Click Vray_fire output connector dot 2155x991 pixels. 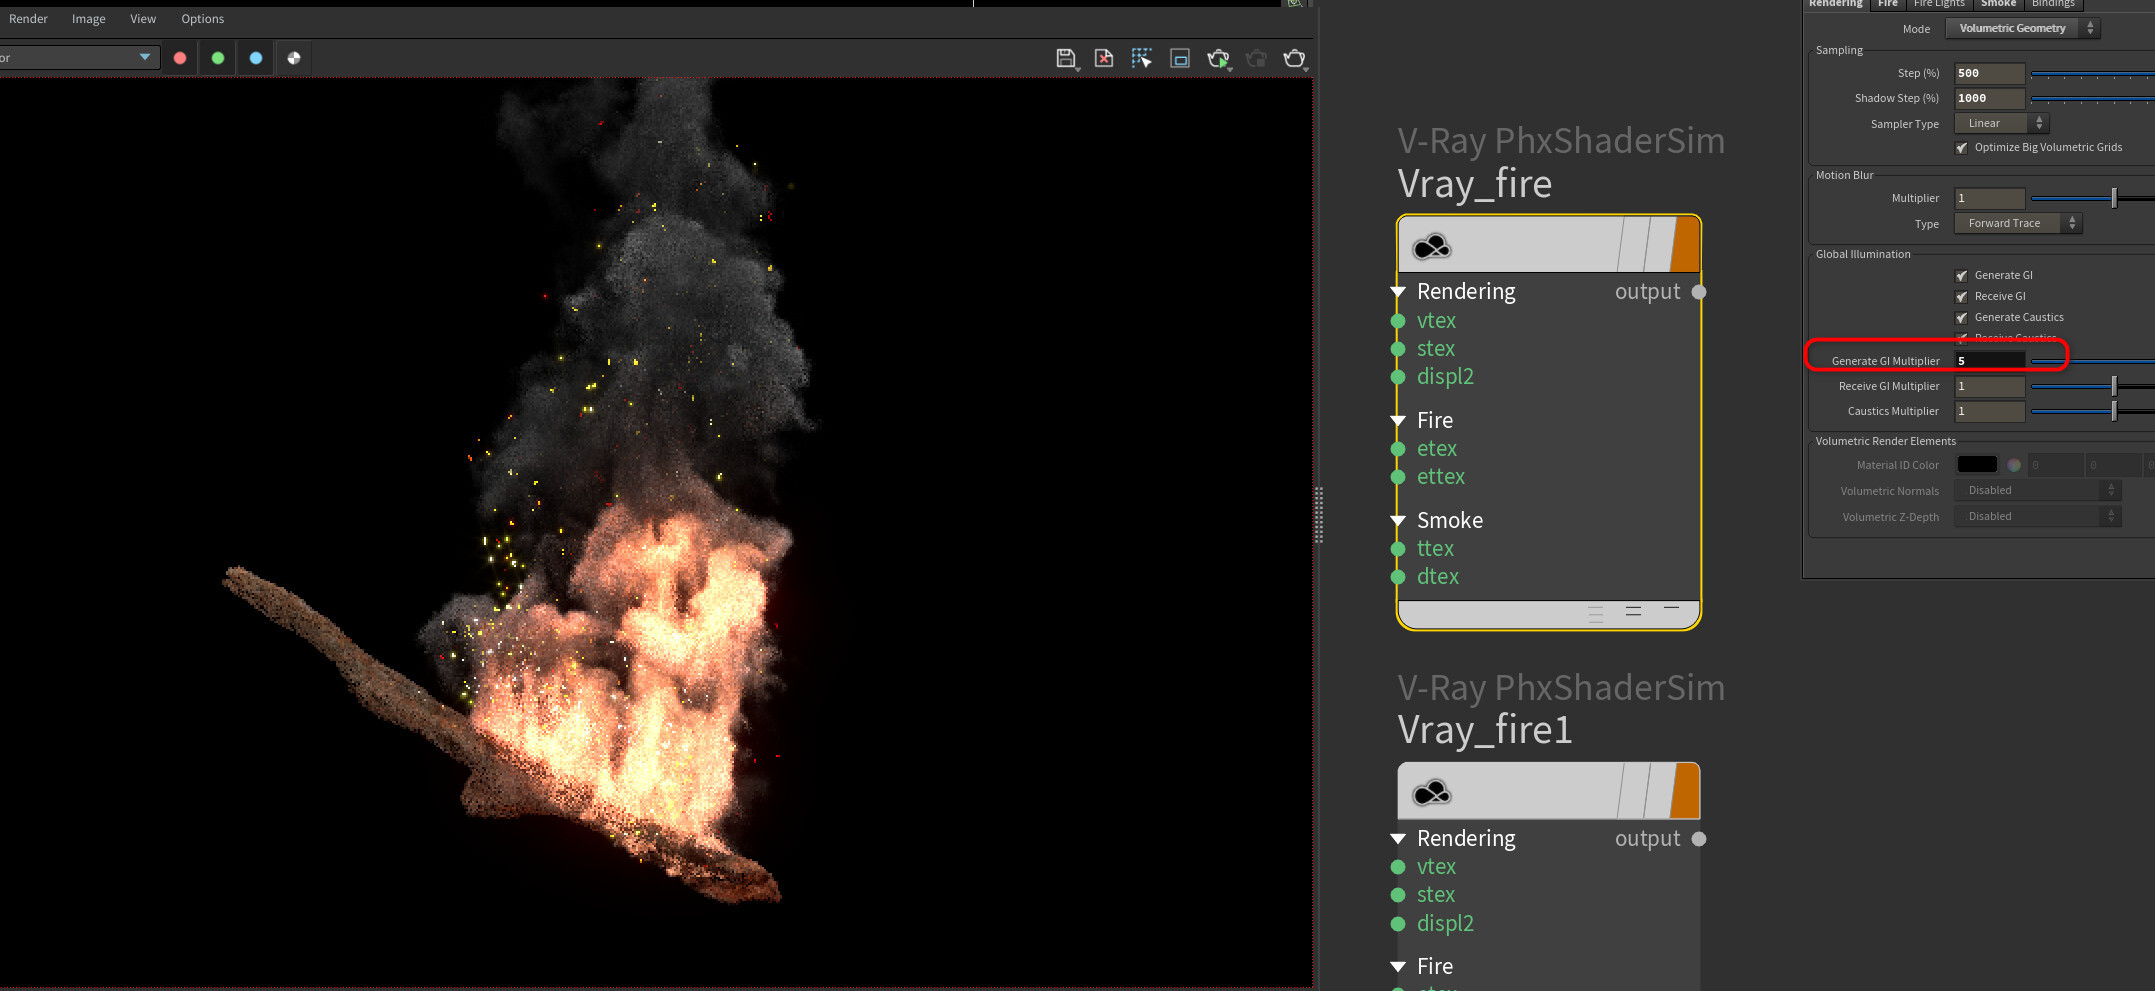pos(1699,292)
